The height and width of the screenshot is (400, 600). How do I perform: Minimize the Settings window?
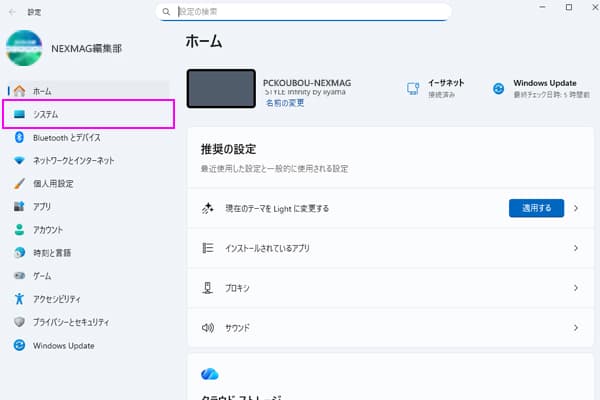542,7
